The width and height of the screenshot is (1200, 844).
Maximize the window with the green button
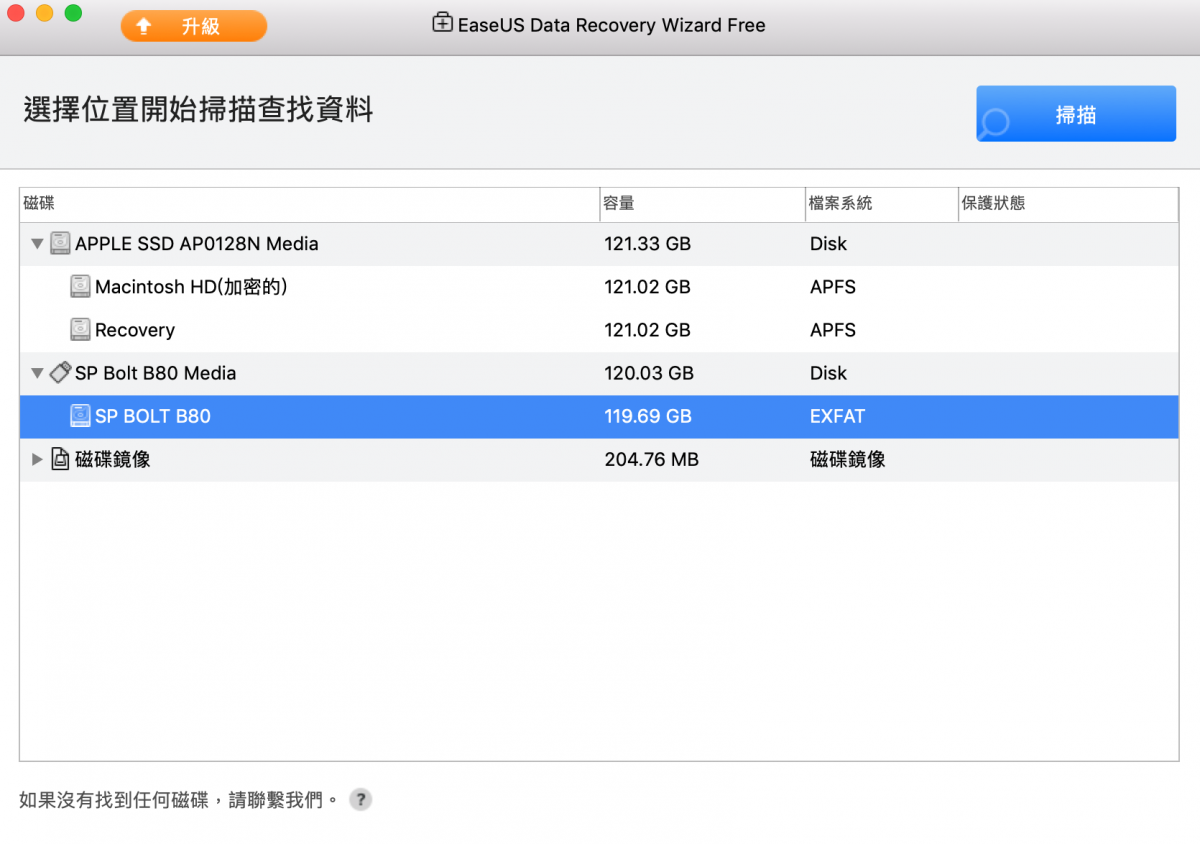tap(73, 13)
